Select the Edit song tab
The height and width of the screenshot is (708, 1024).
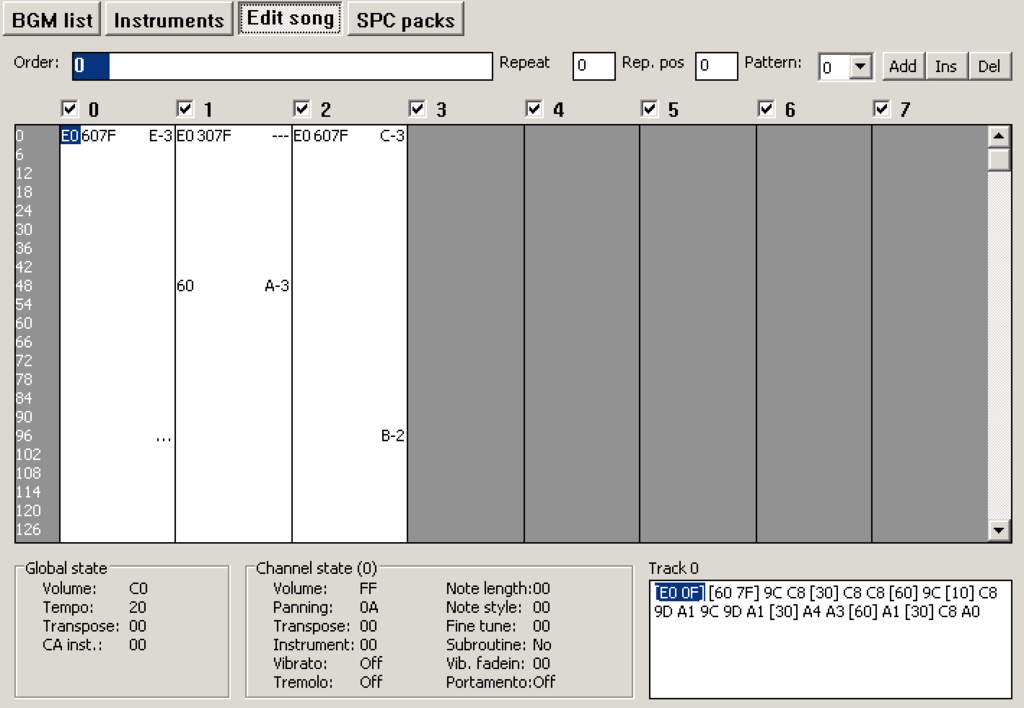[290, 18]
